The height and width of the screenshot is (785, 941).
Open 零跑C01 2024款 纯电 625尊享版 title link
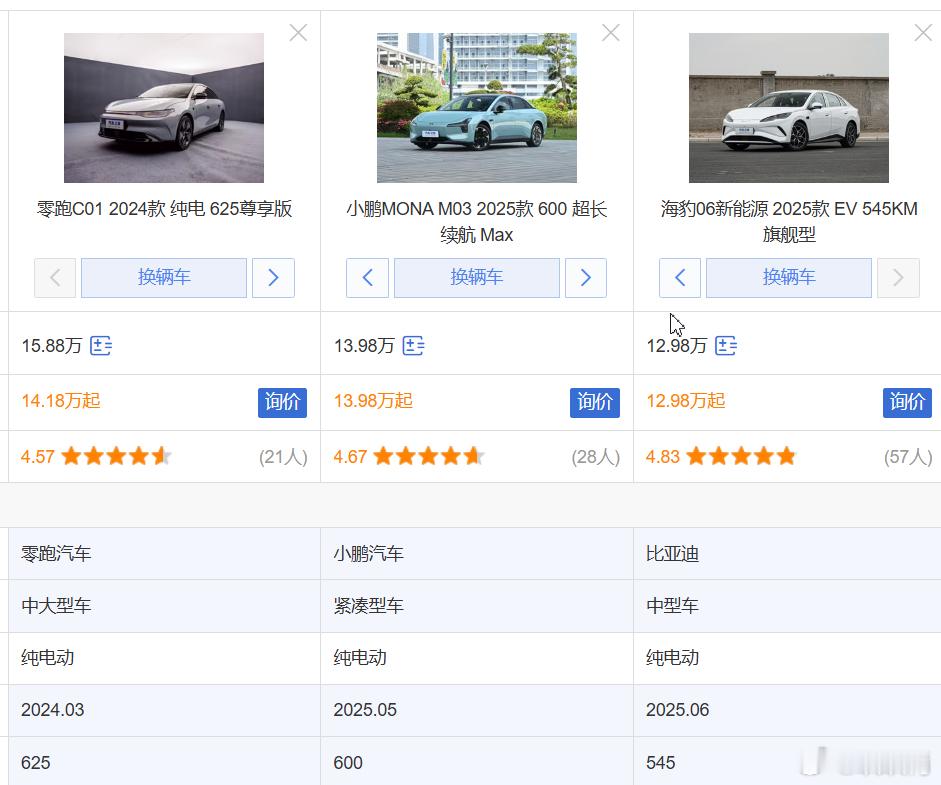164,209
